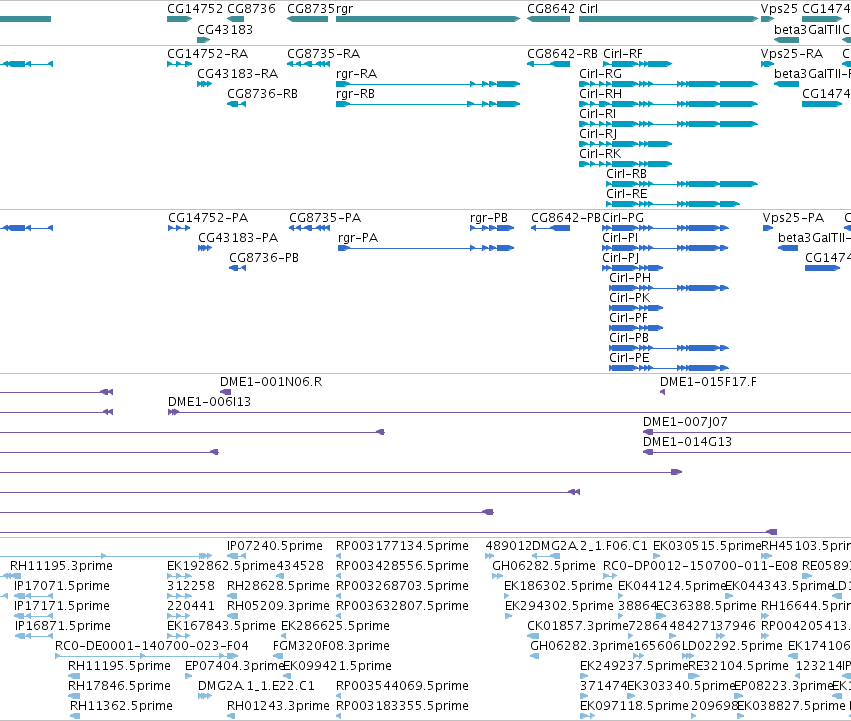The image size is (851, 721).
Task: Click the CG43183 gene feature
Action: 204,40
